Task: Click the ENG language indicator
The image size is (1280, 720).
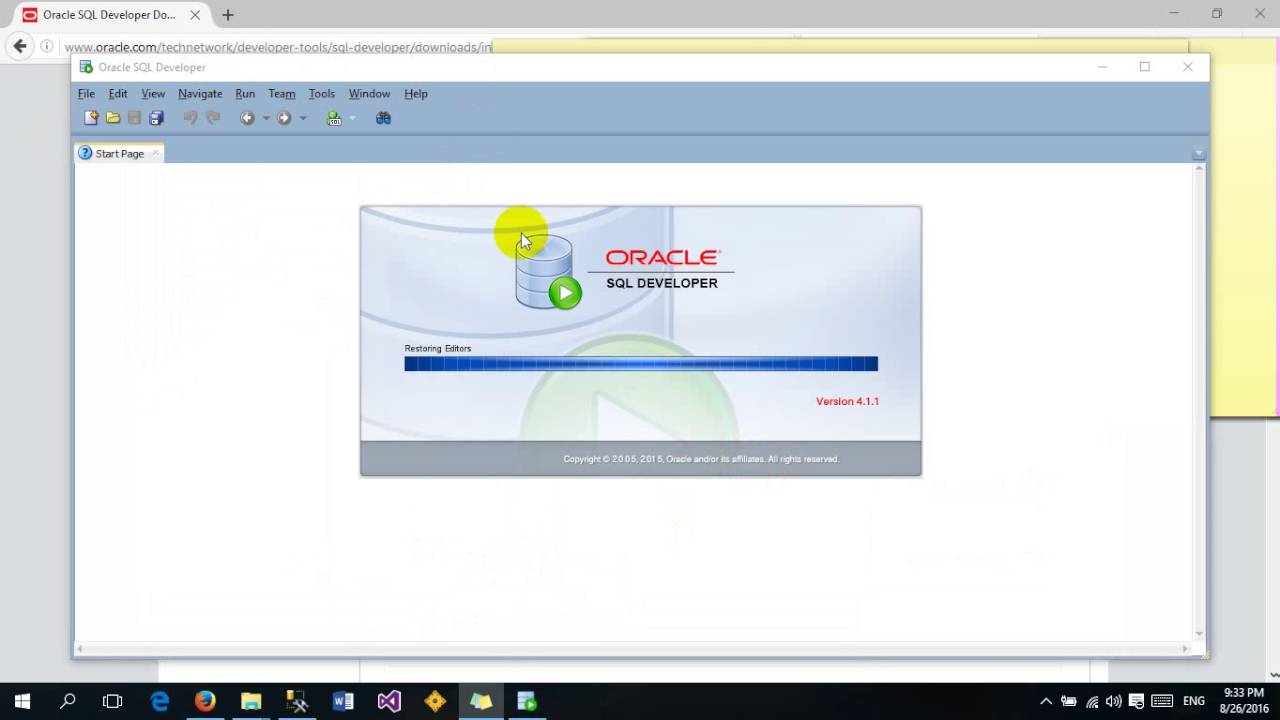Action: (x=1194, y=701)
